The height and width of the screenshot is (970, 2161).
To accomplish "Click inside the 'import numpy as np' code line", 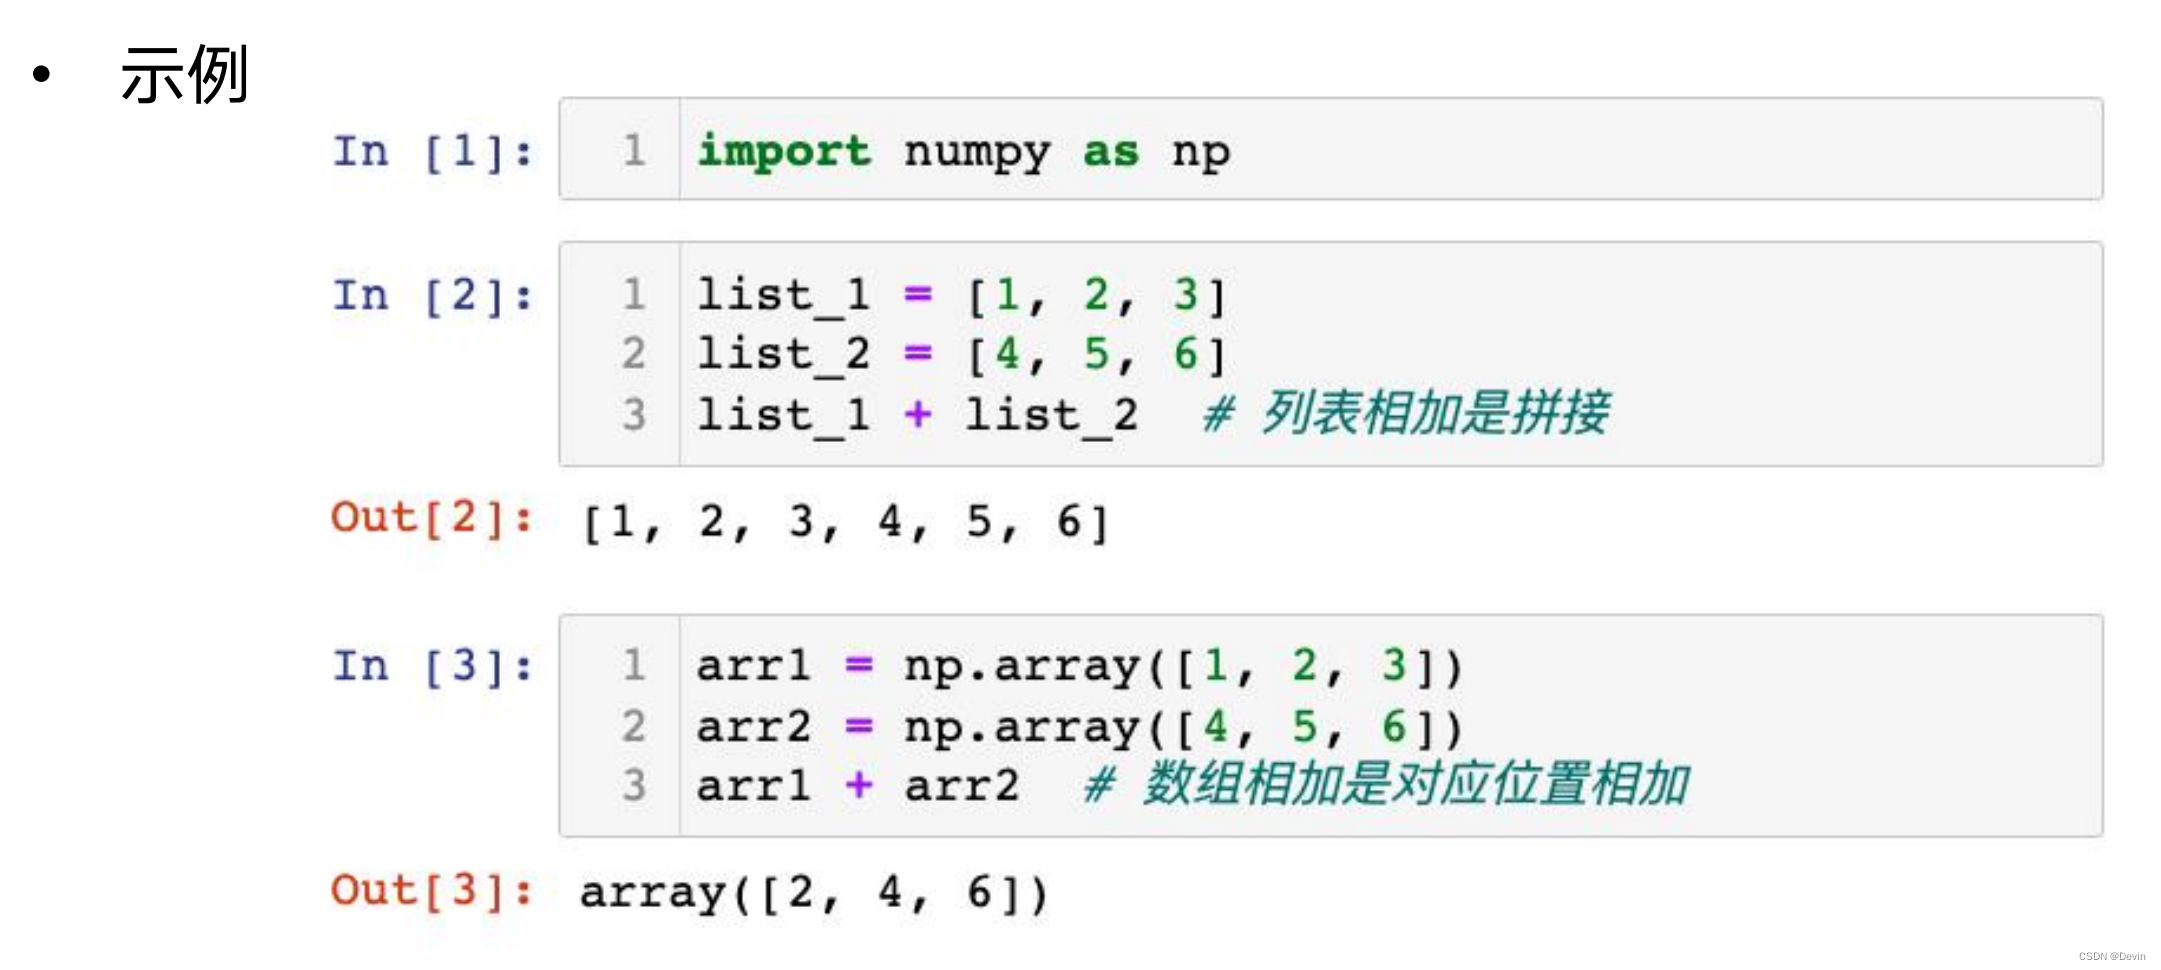I will (x=964, y=152).
